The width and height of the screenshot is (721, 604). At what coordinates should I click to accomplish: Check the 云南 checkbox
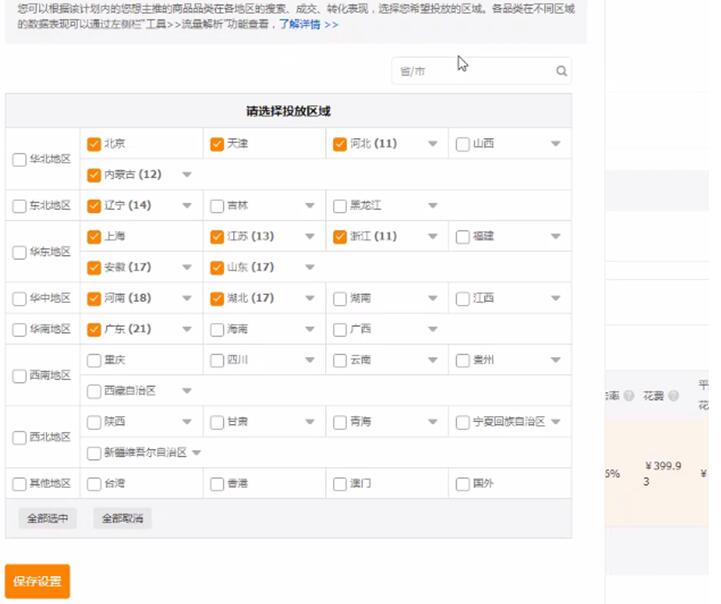coord(340,360)
